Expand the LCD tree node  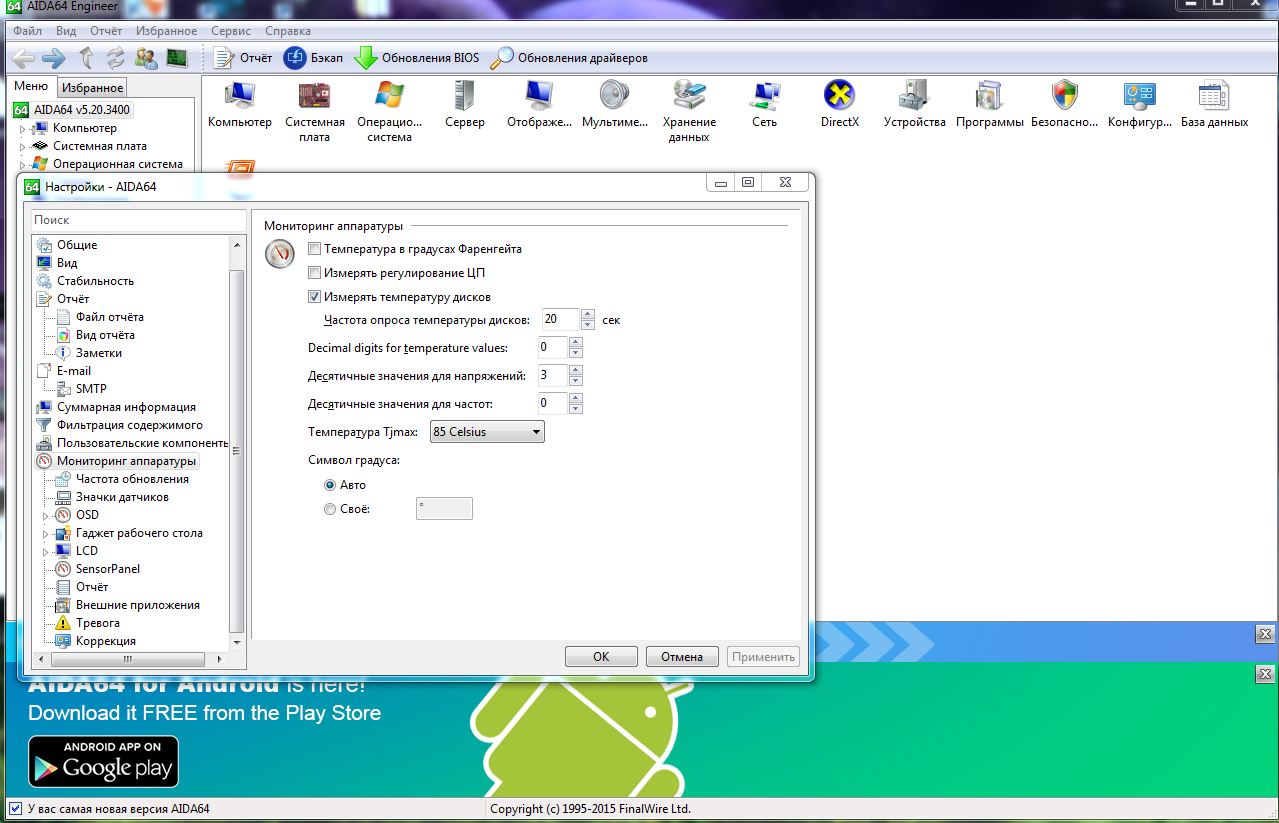pyautogui.click(x=45, y=552)
